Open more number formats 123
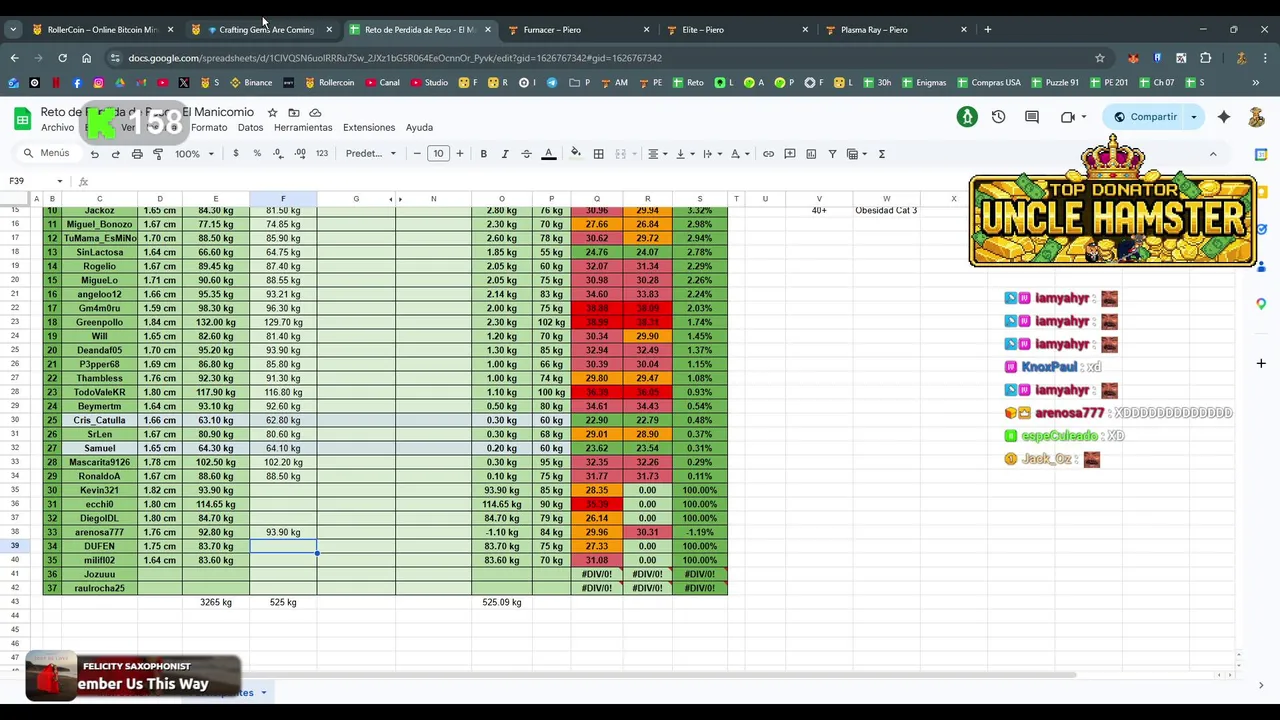 pos(322,154)
